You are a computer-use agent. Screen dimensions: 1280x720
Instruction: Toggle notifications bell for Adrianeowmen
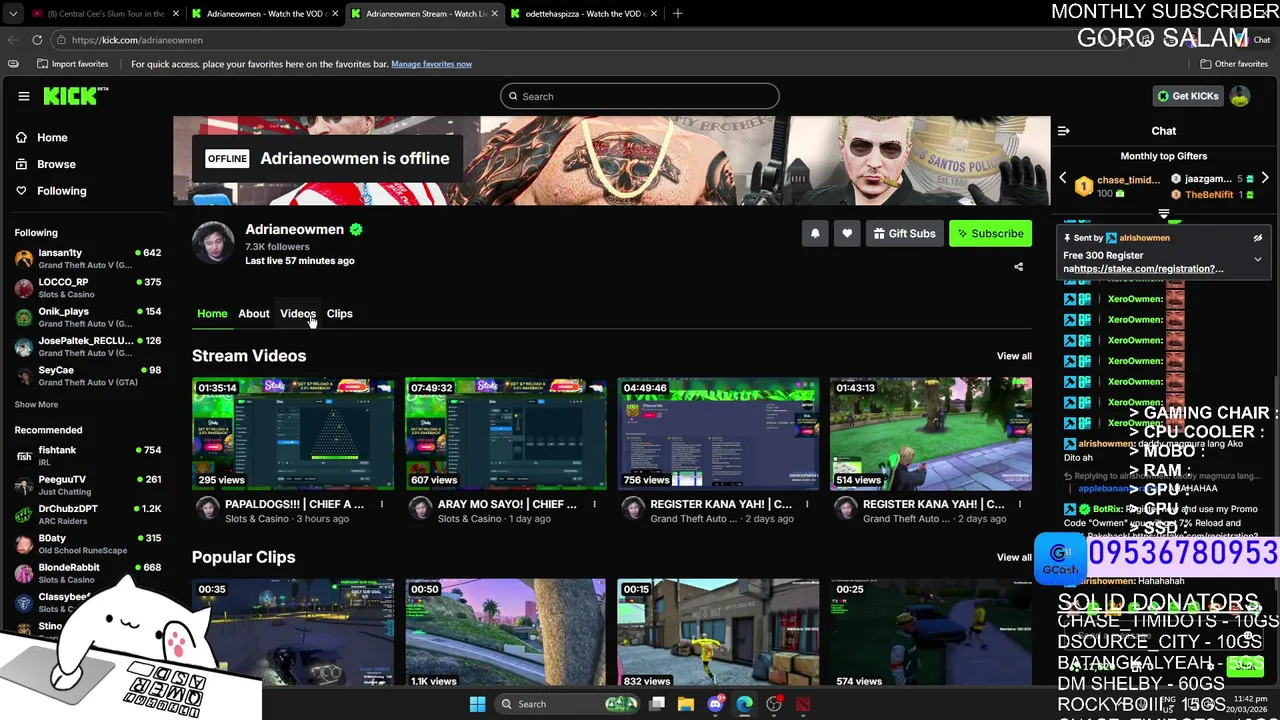[815, 233]
